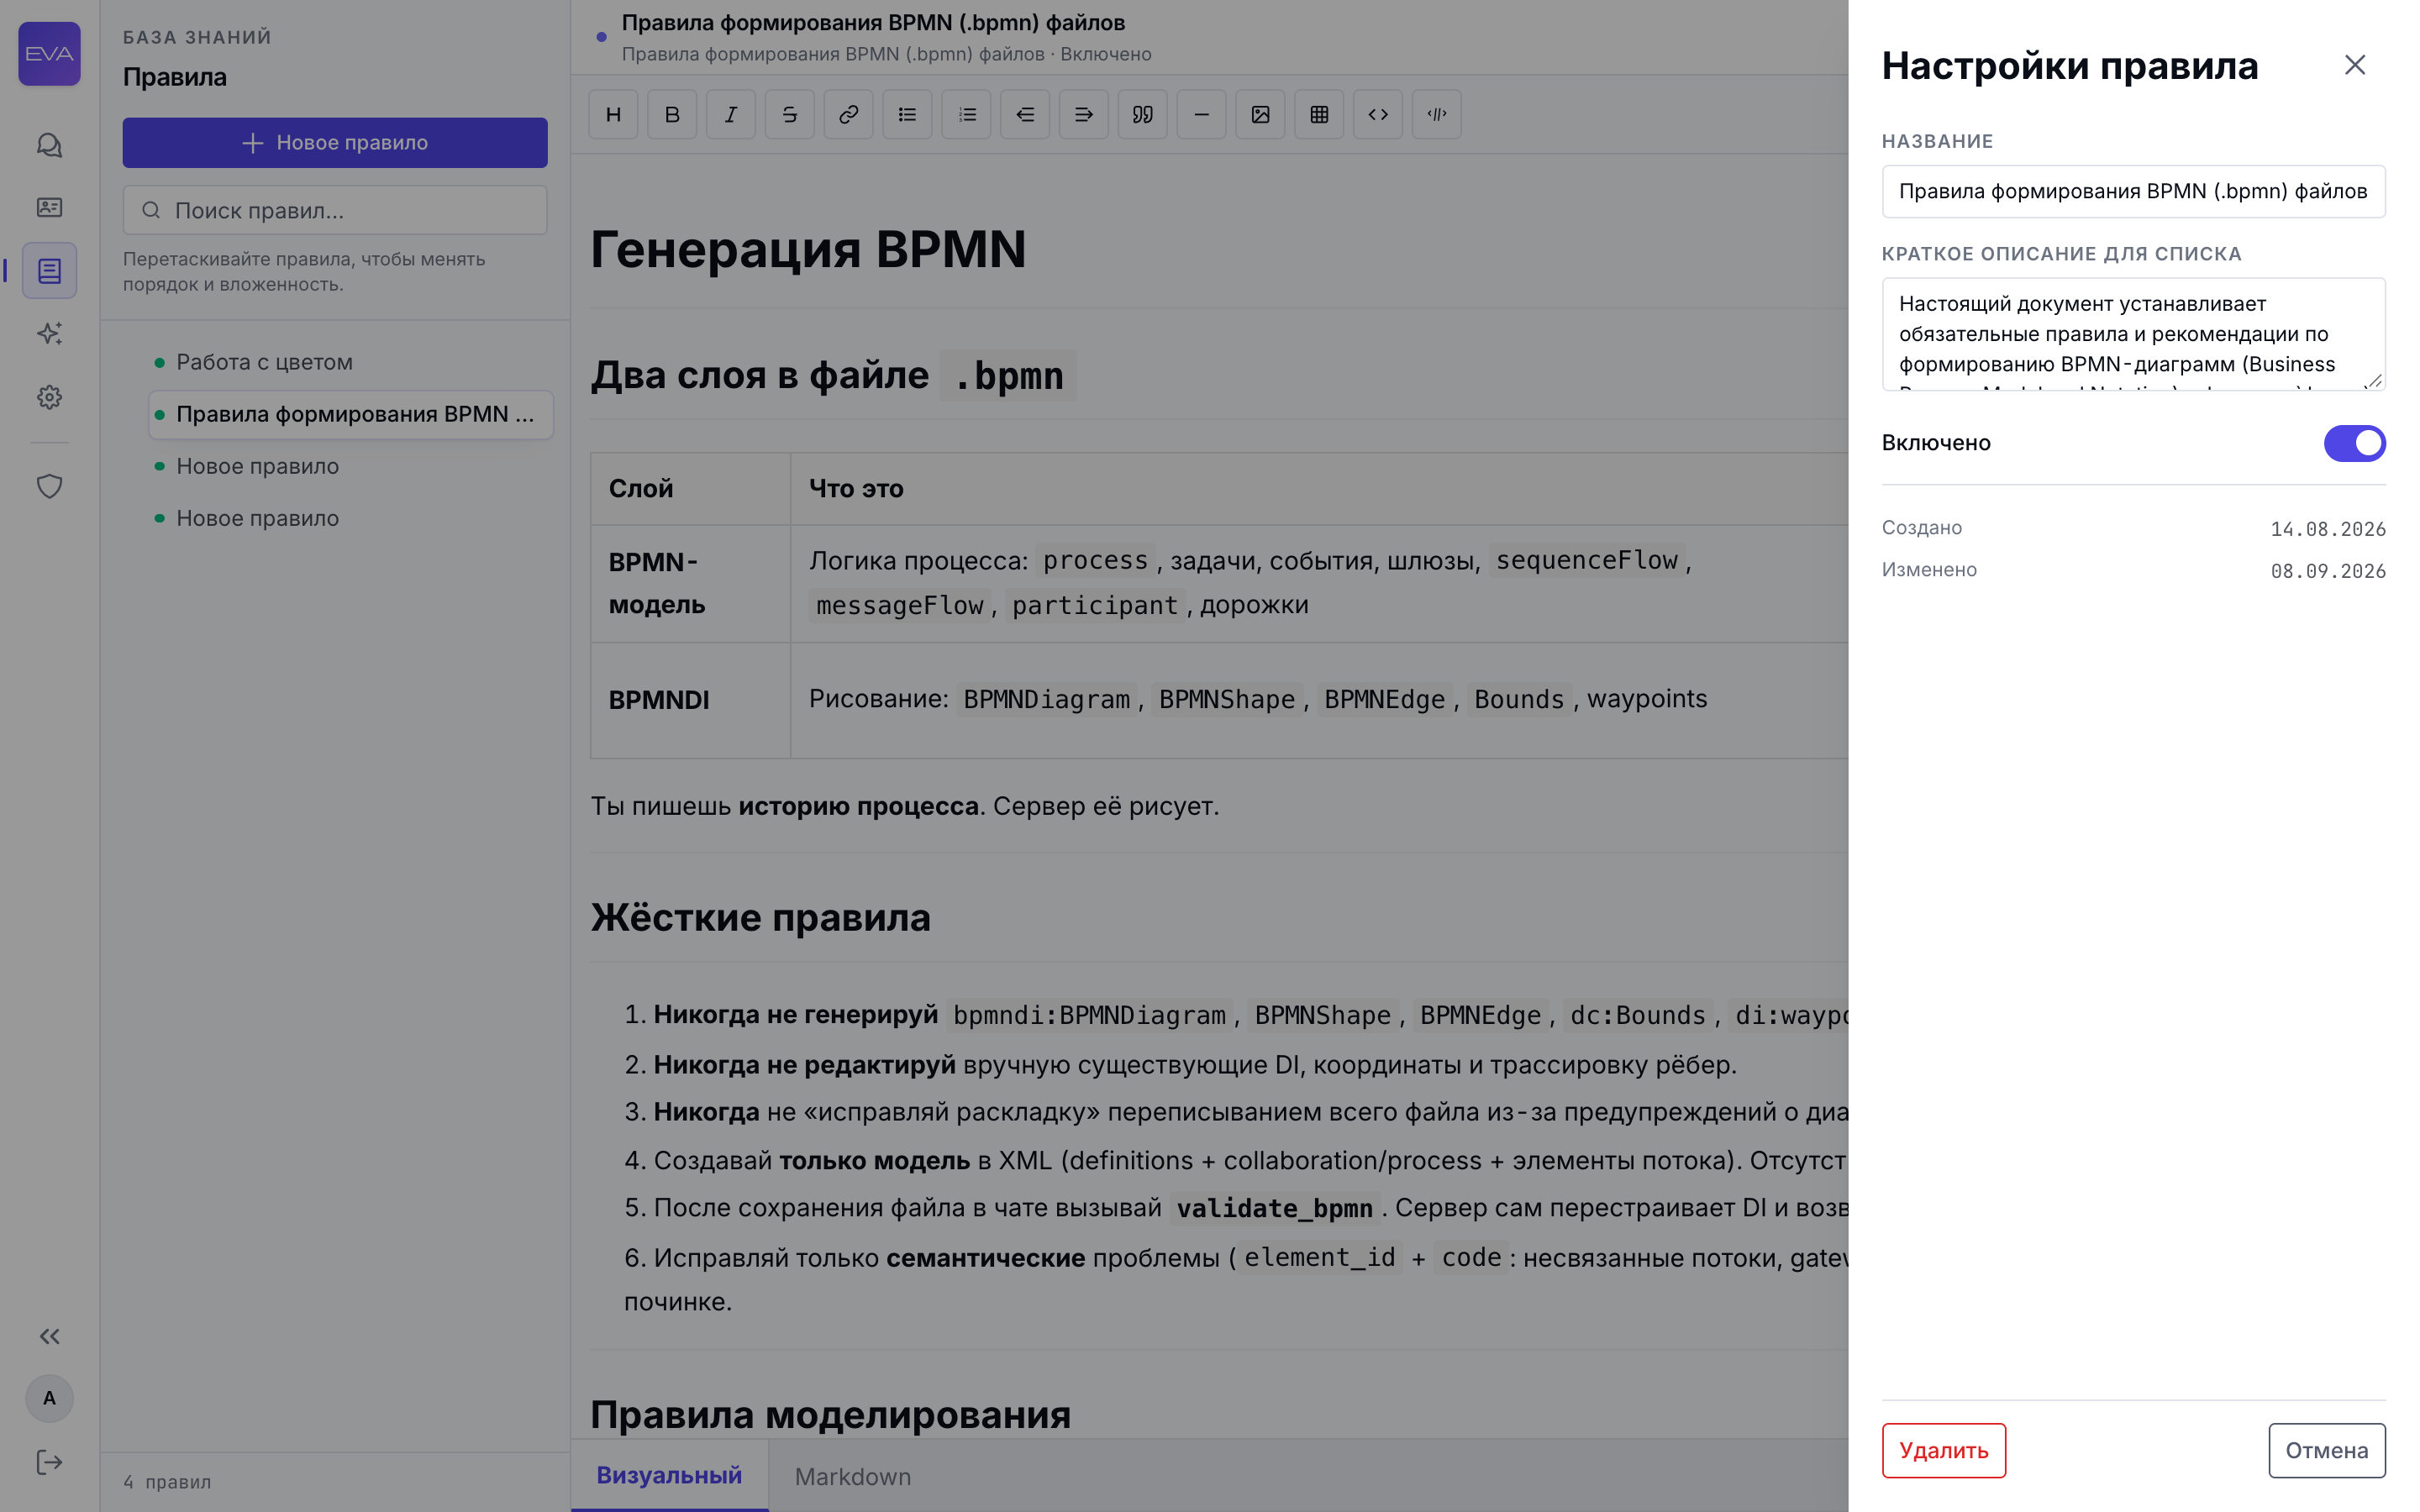Select the Работа с цветом rule
Image resolution: width=2420 pixels, height=1512 pixels.
click(x=350, y=362)
